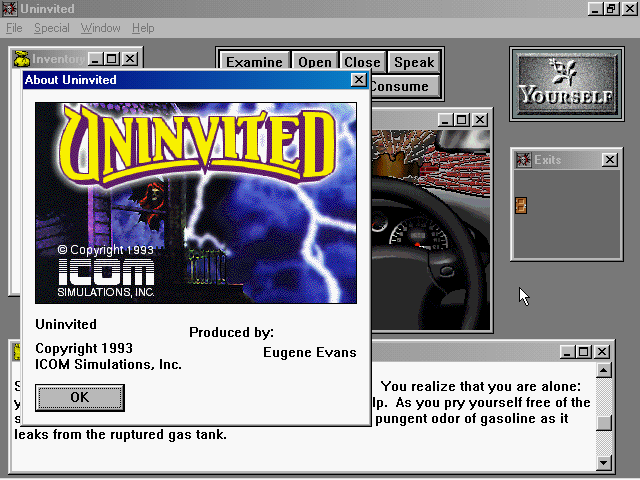Screen dimensions: 640x480
Task: Close the Inventory window
Action: pyautogui.click(x=130, y=59)
